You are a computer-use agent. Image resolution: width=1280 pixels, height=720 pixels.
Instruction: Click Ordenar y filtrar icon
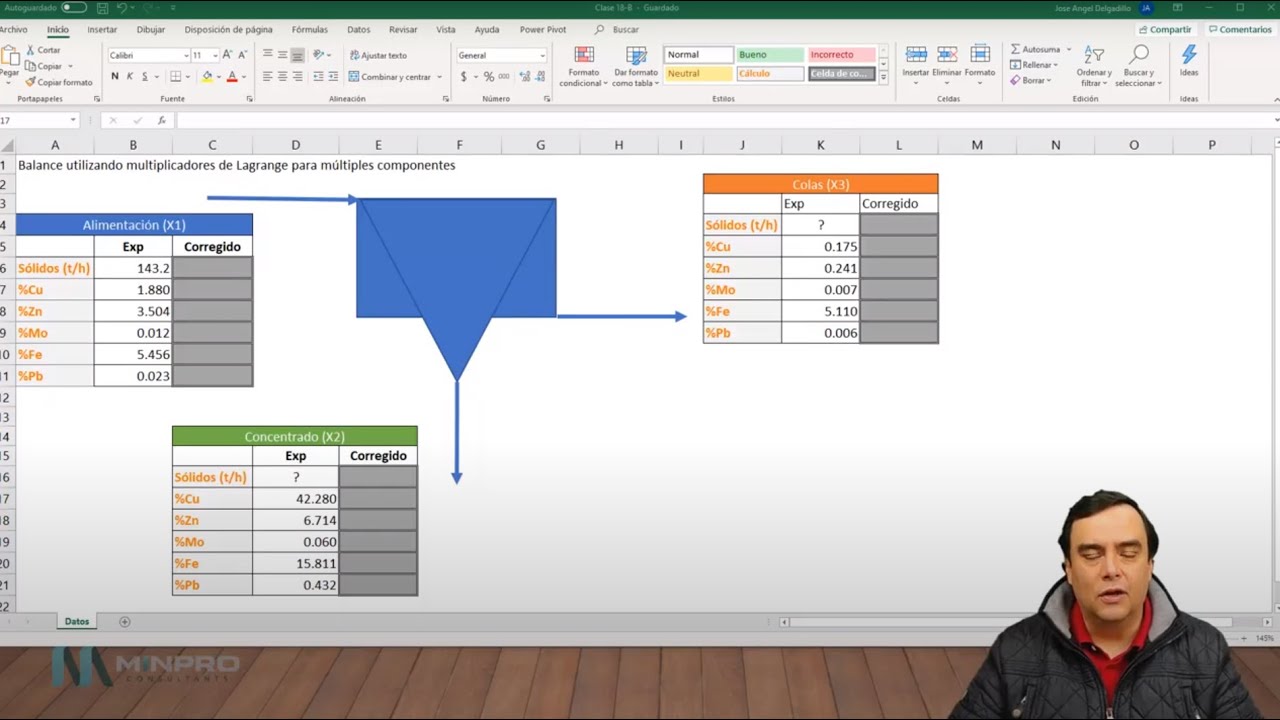1094,56
